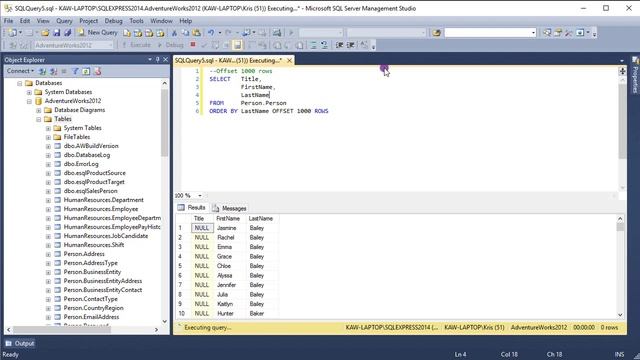The image size is (640, 360).
Task: Click Execute in the SQL toolbar
Action: pos(136,45)
